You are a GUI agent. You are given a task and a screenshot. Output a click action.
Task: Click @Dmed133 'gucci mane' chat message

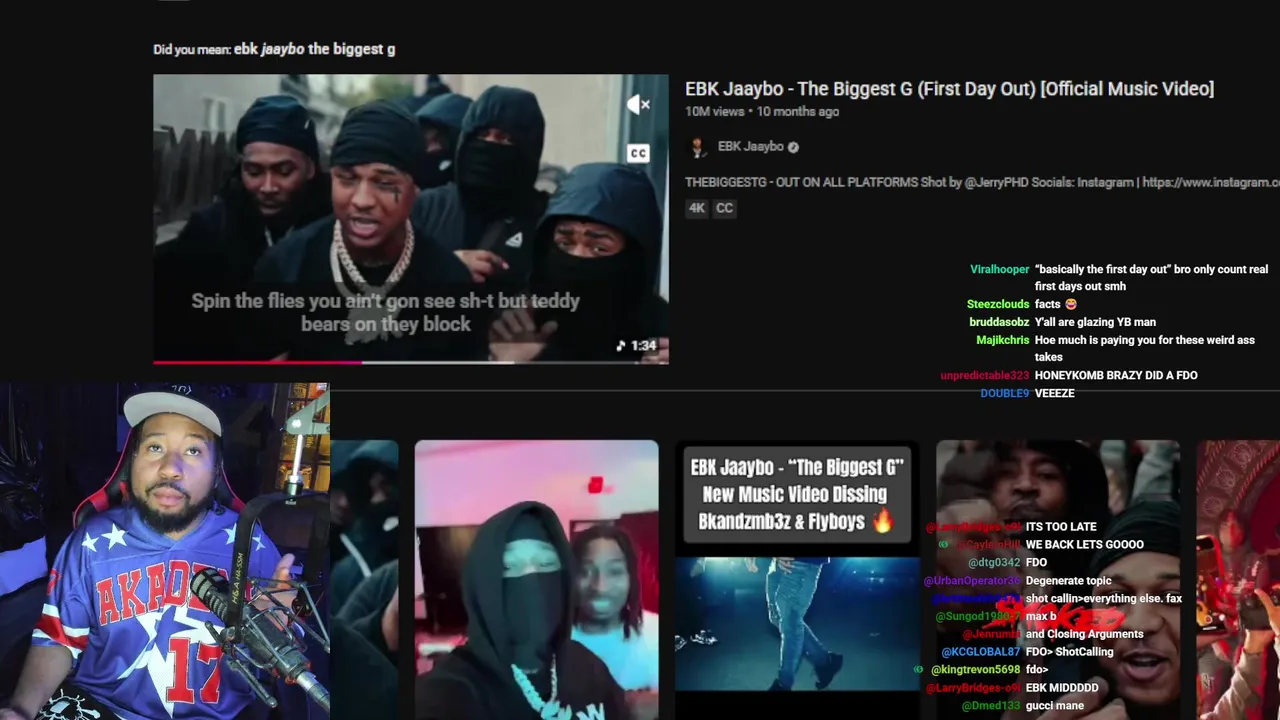[x=1055, y=706]
